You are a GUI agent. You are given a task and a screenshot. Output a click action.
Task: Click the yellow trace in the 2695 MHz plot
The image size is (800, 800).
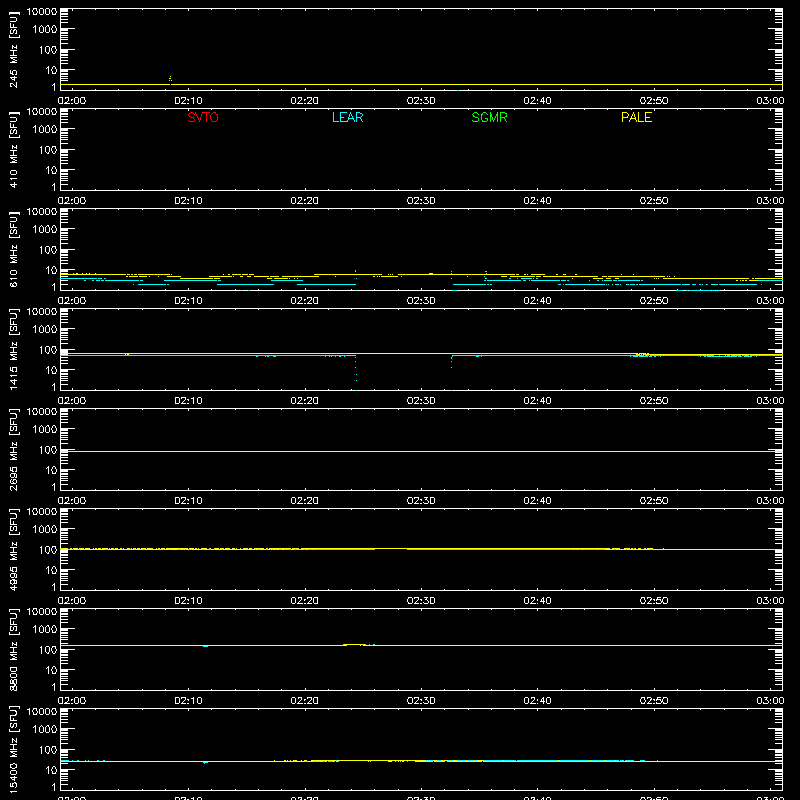coord(421,452)
